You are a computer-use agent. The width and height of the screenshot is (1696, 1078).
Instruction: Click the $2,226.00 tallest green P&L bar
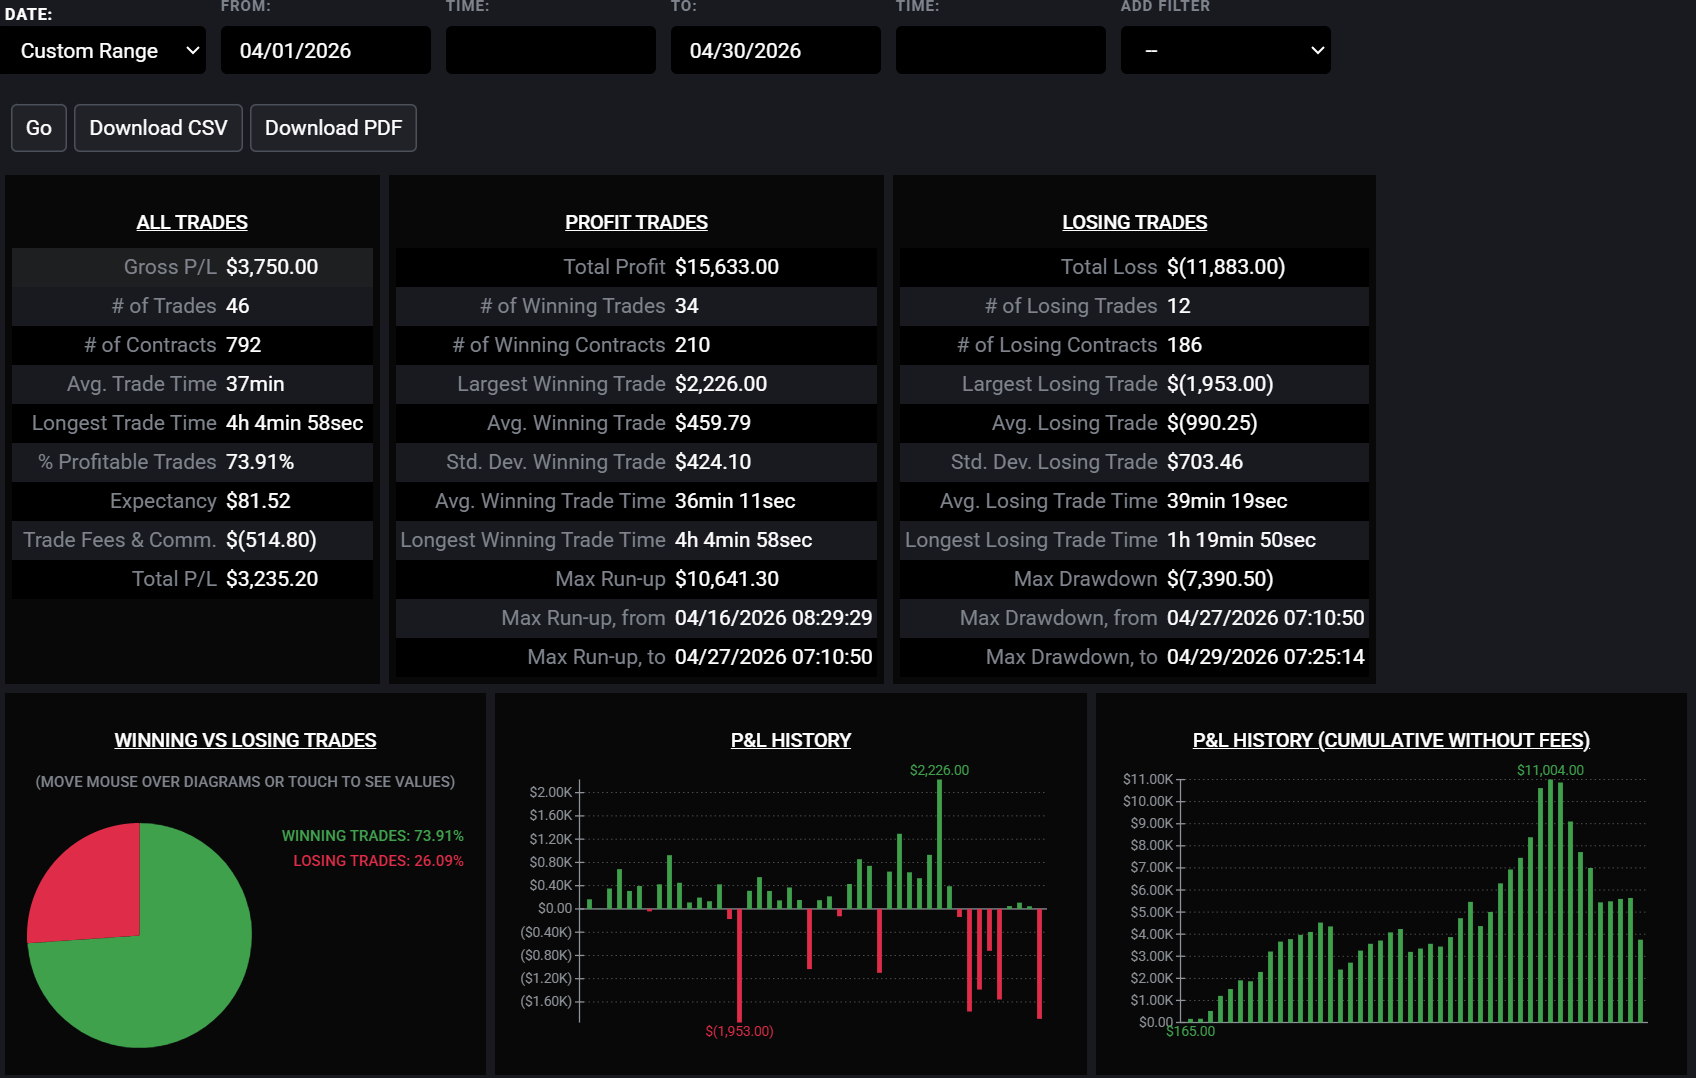point(939,844)
